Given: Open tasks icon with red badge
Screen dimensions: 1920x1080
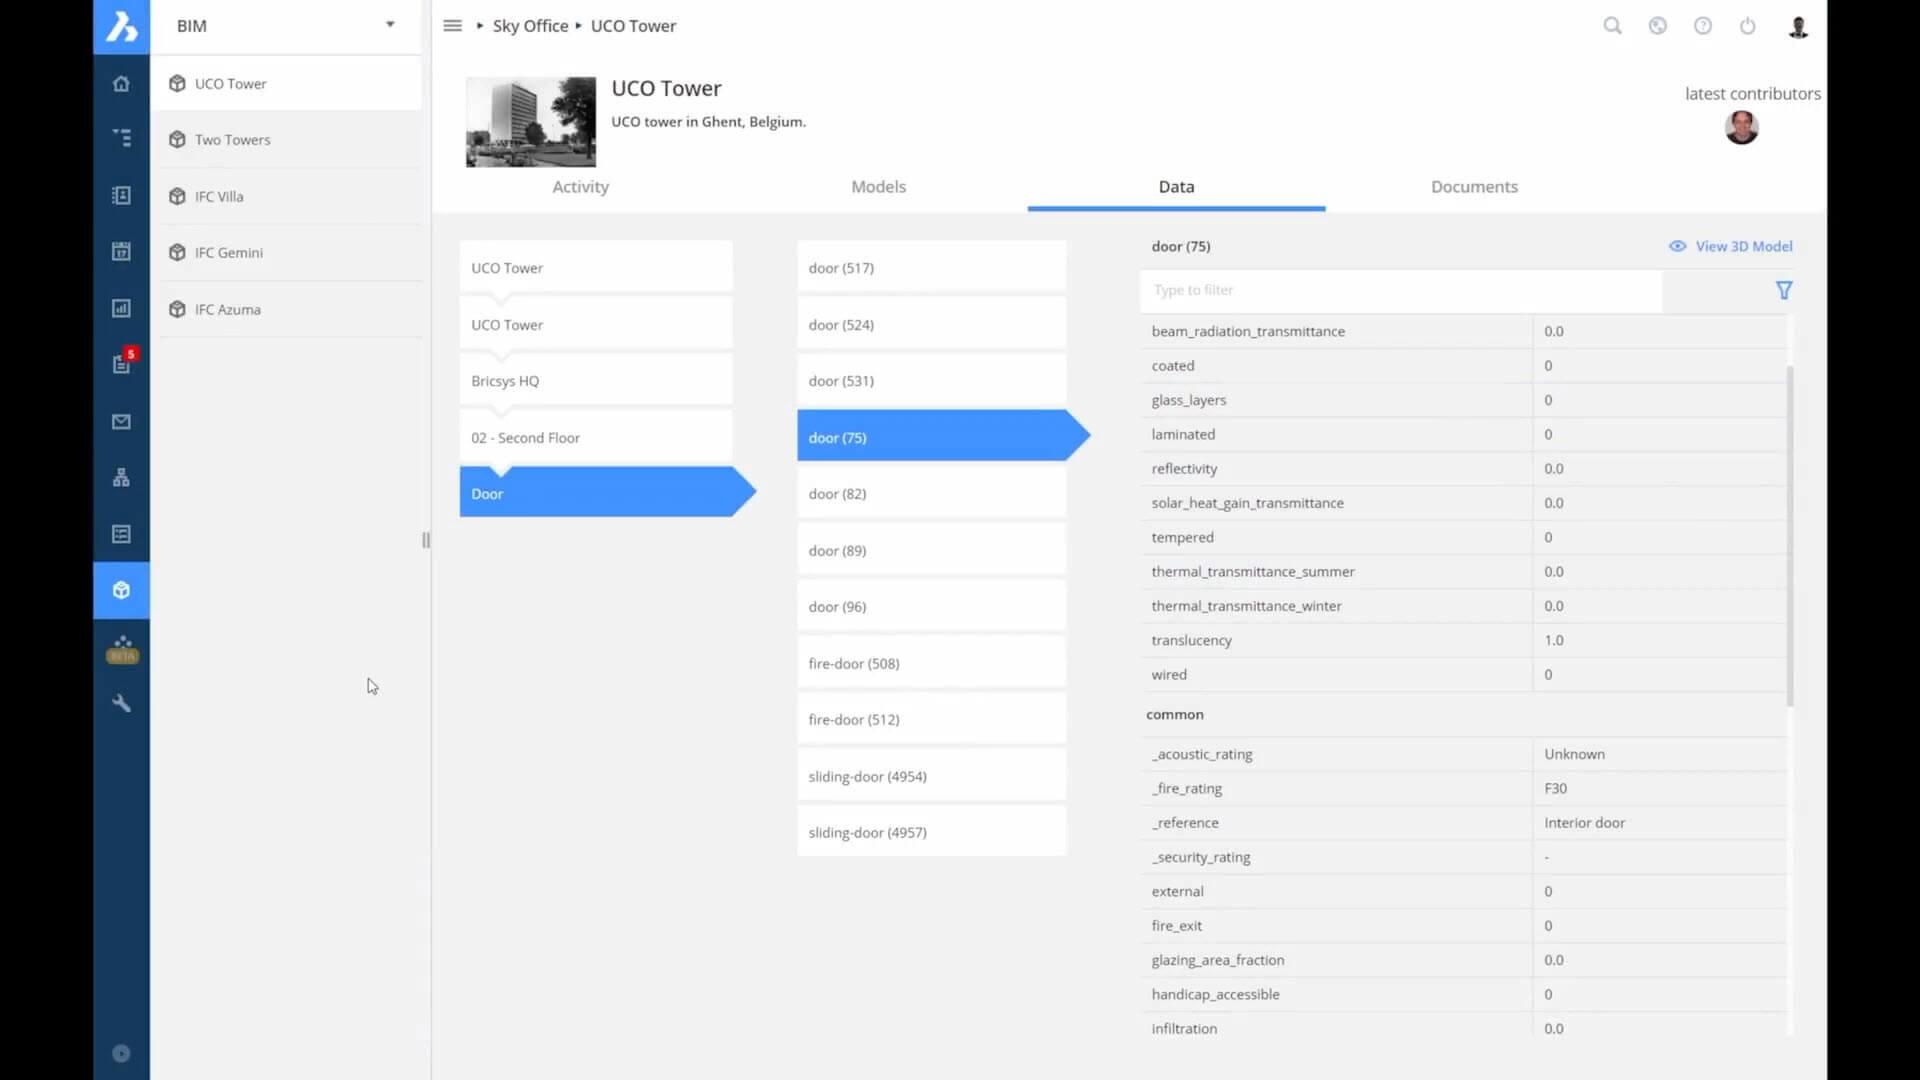Looking at the screenshot, I should coord(121,365).
